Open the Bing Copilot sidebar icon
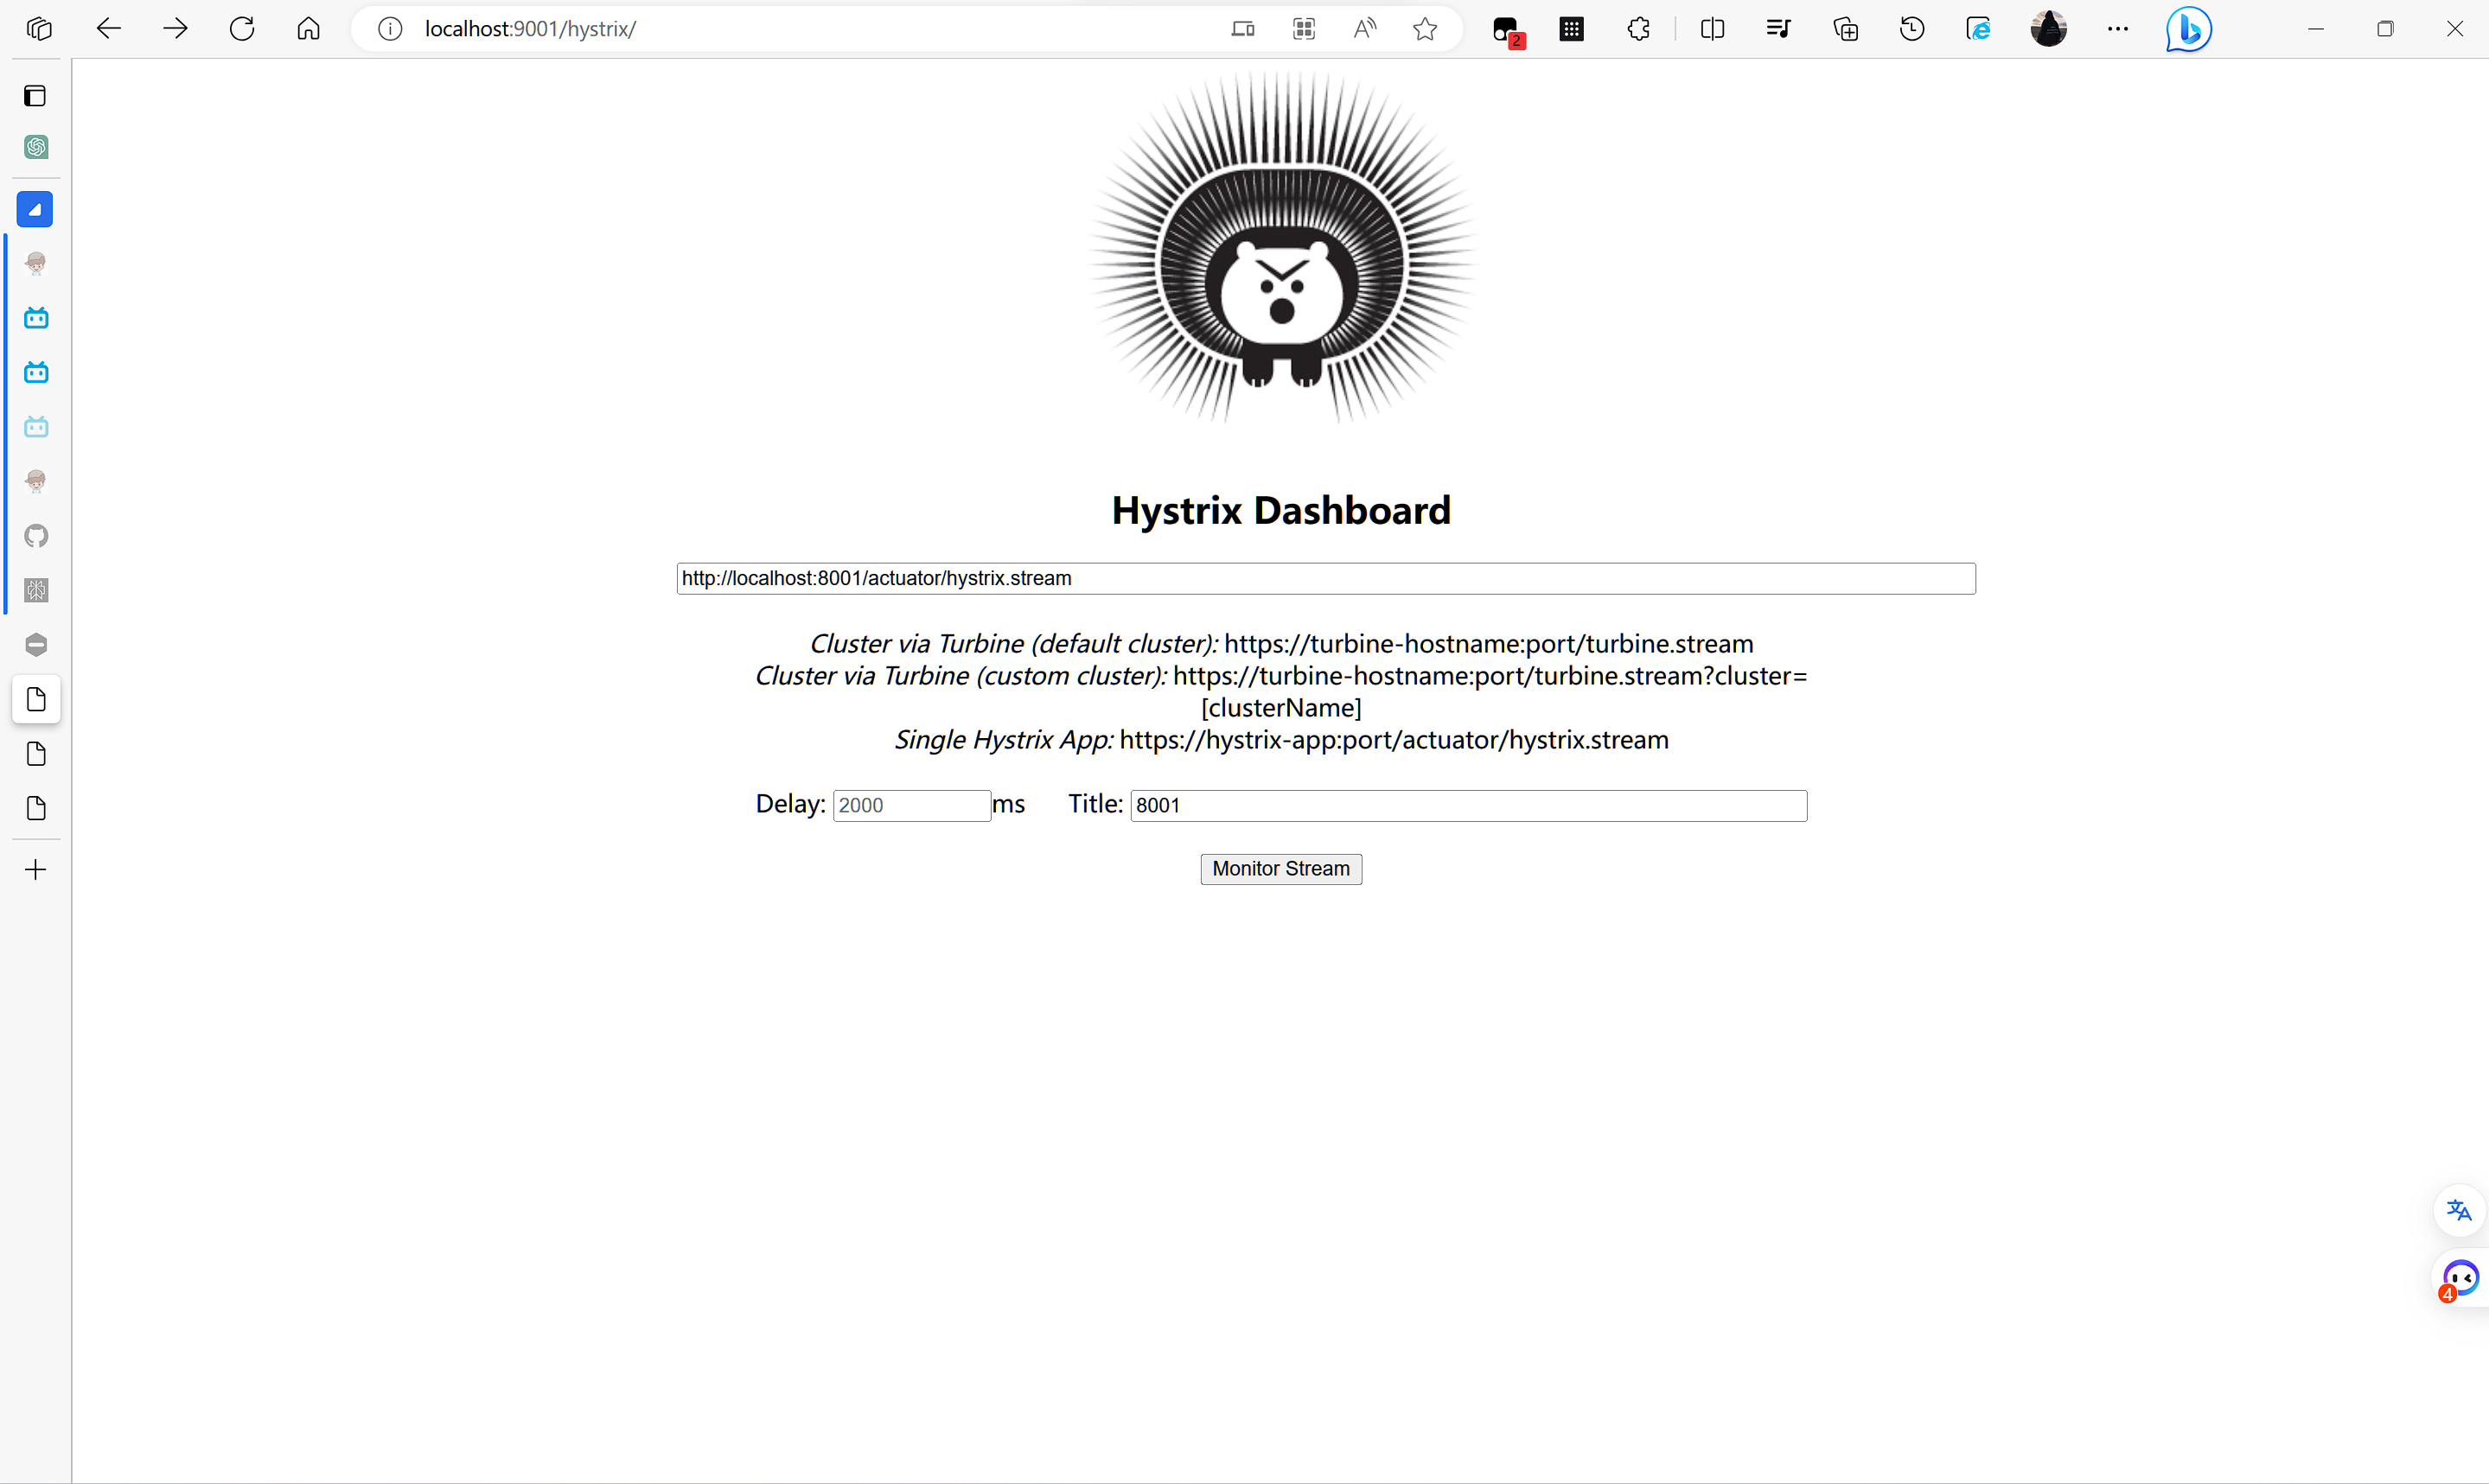The image size is (2489, 1484). [2187, 29]
